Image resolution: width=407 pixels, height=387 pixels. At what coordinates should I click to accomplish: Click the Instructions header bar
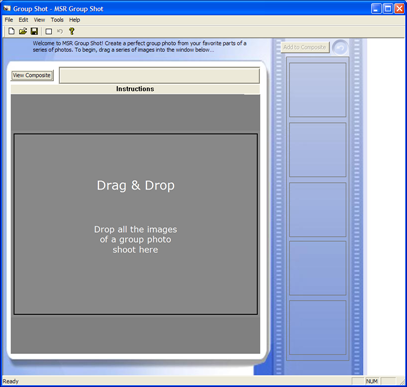tap(135, 89)
